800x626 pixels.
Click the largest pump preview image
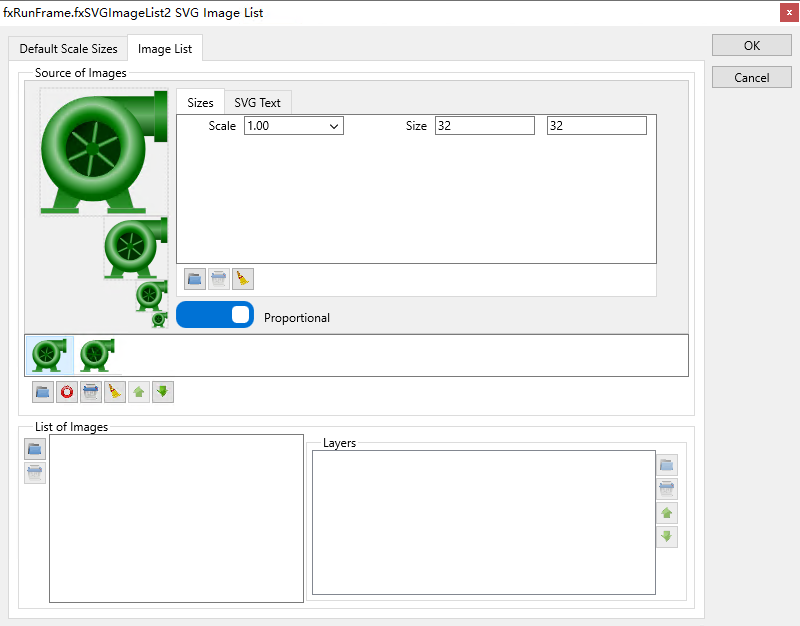coord(104,152)
